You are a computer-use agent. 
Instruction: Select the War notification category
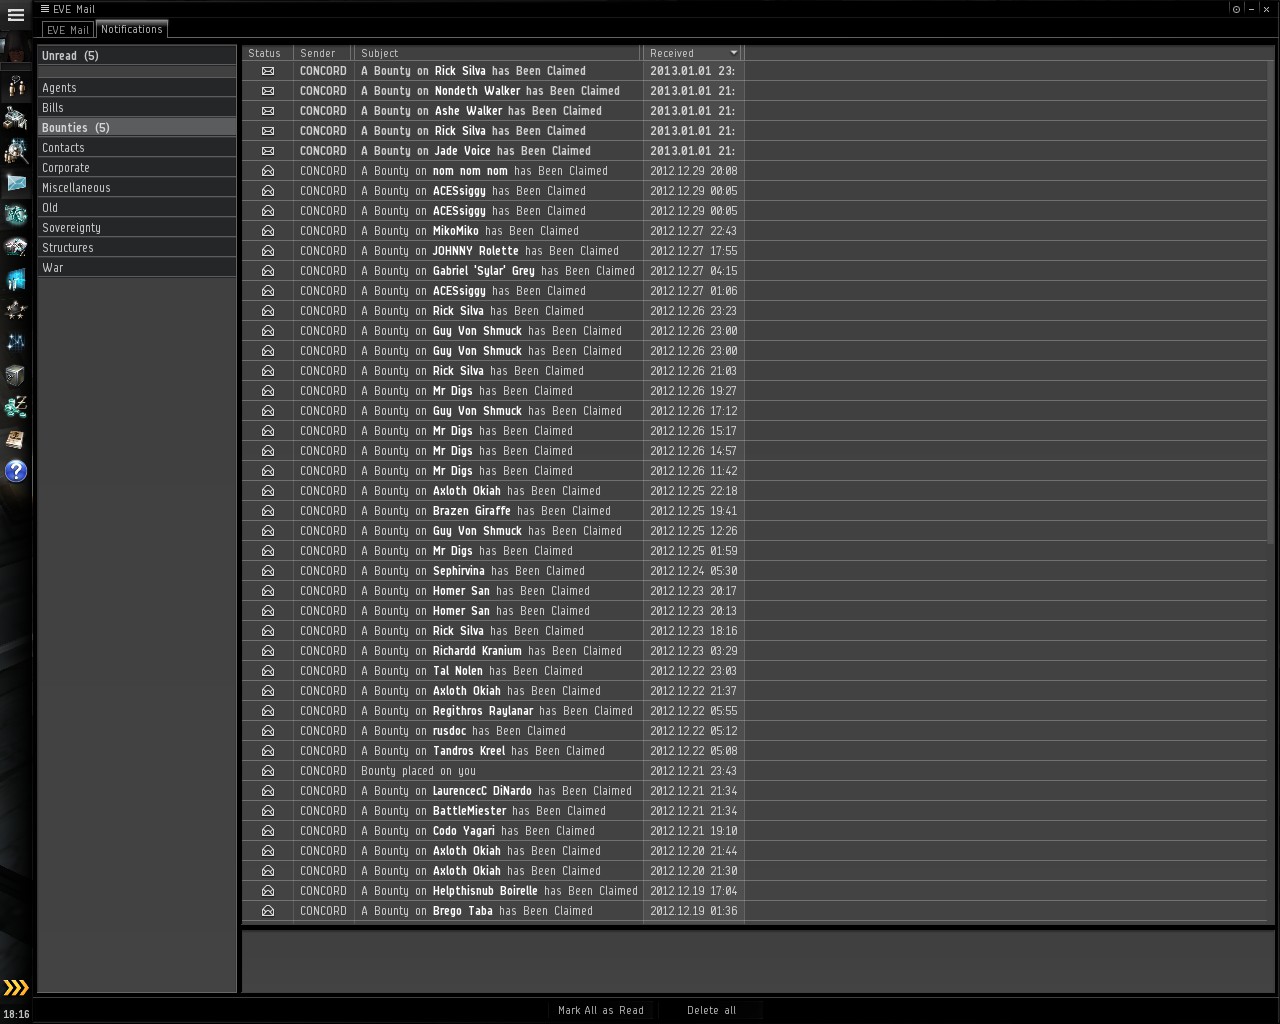[x=137, y=268]
